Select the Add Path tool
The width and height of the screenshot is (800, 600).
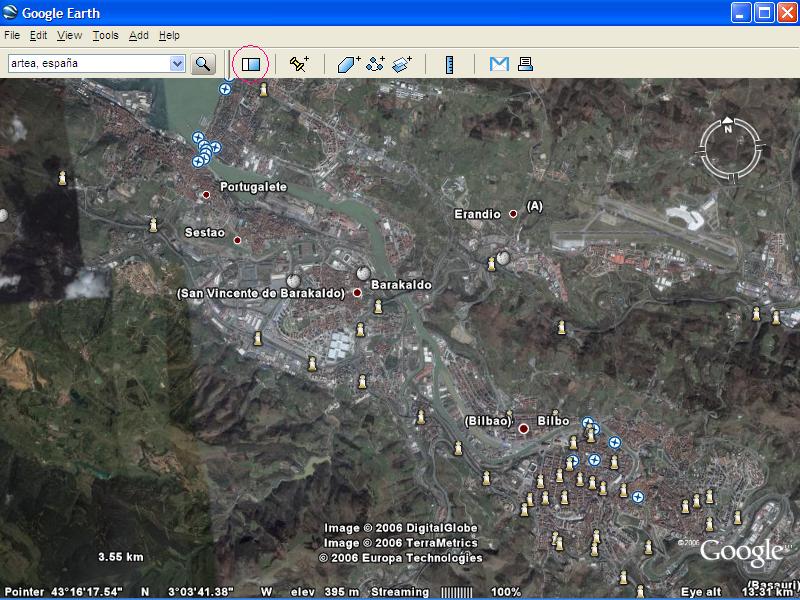point(376,64)
